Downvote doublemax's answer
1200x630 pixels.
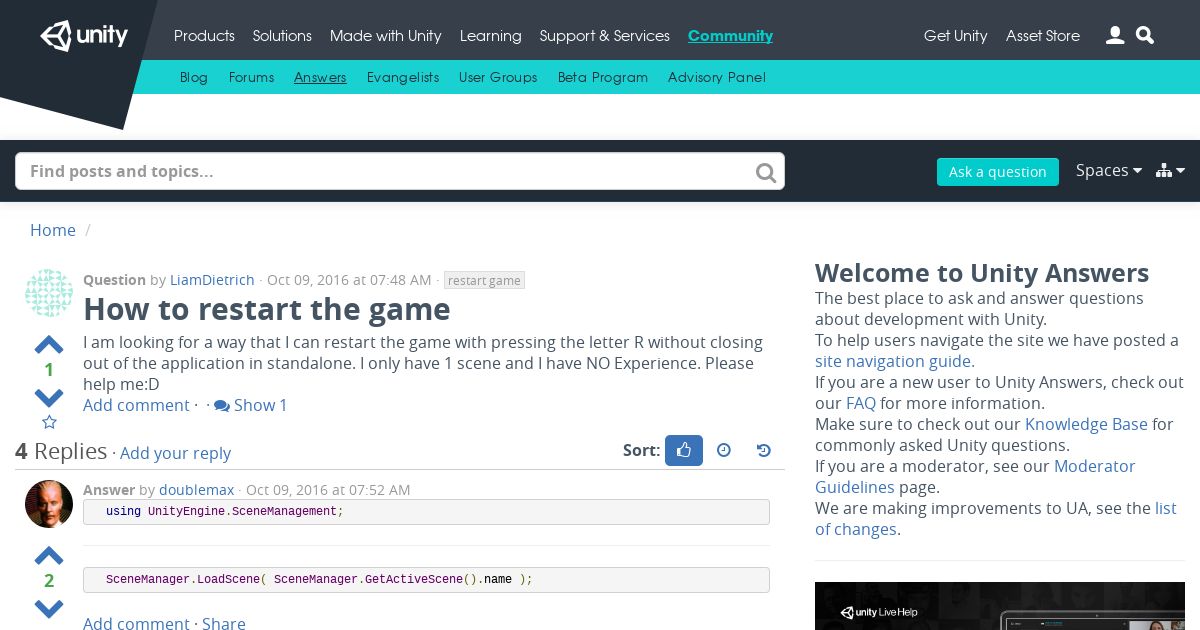click(49, 607)
